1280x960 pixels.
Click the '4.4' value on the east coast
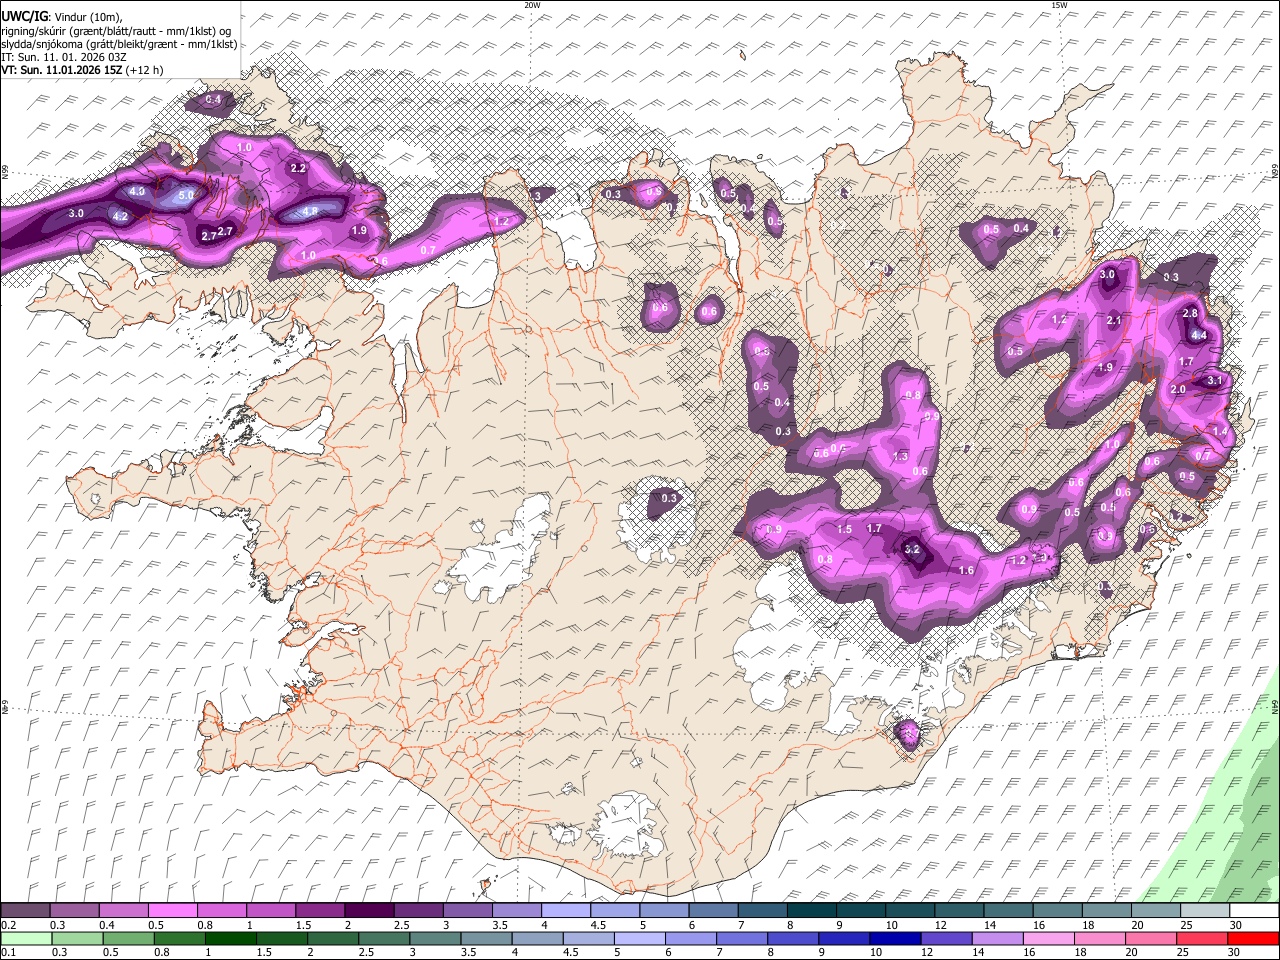[1199, 335]
